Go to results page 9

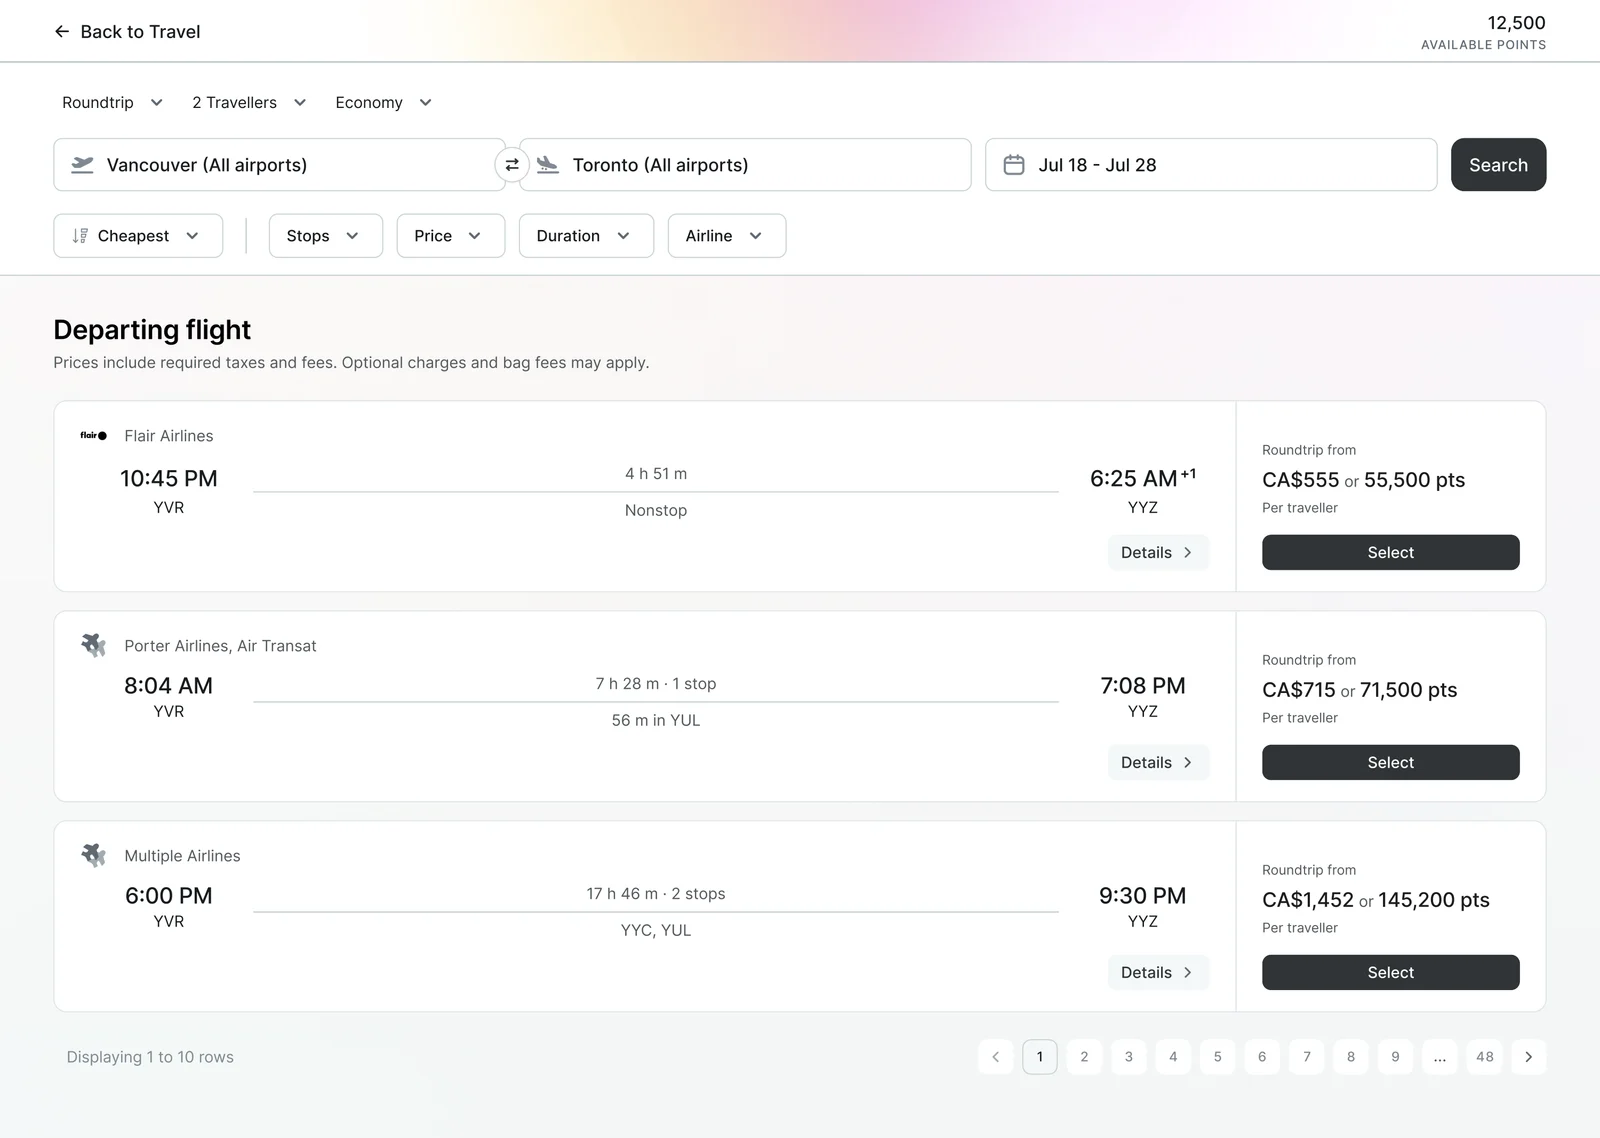tap(1395, 1057)
